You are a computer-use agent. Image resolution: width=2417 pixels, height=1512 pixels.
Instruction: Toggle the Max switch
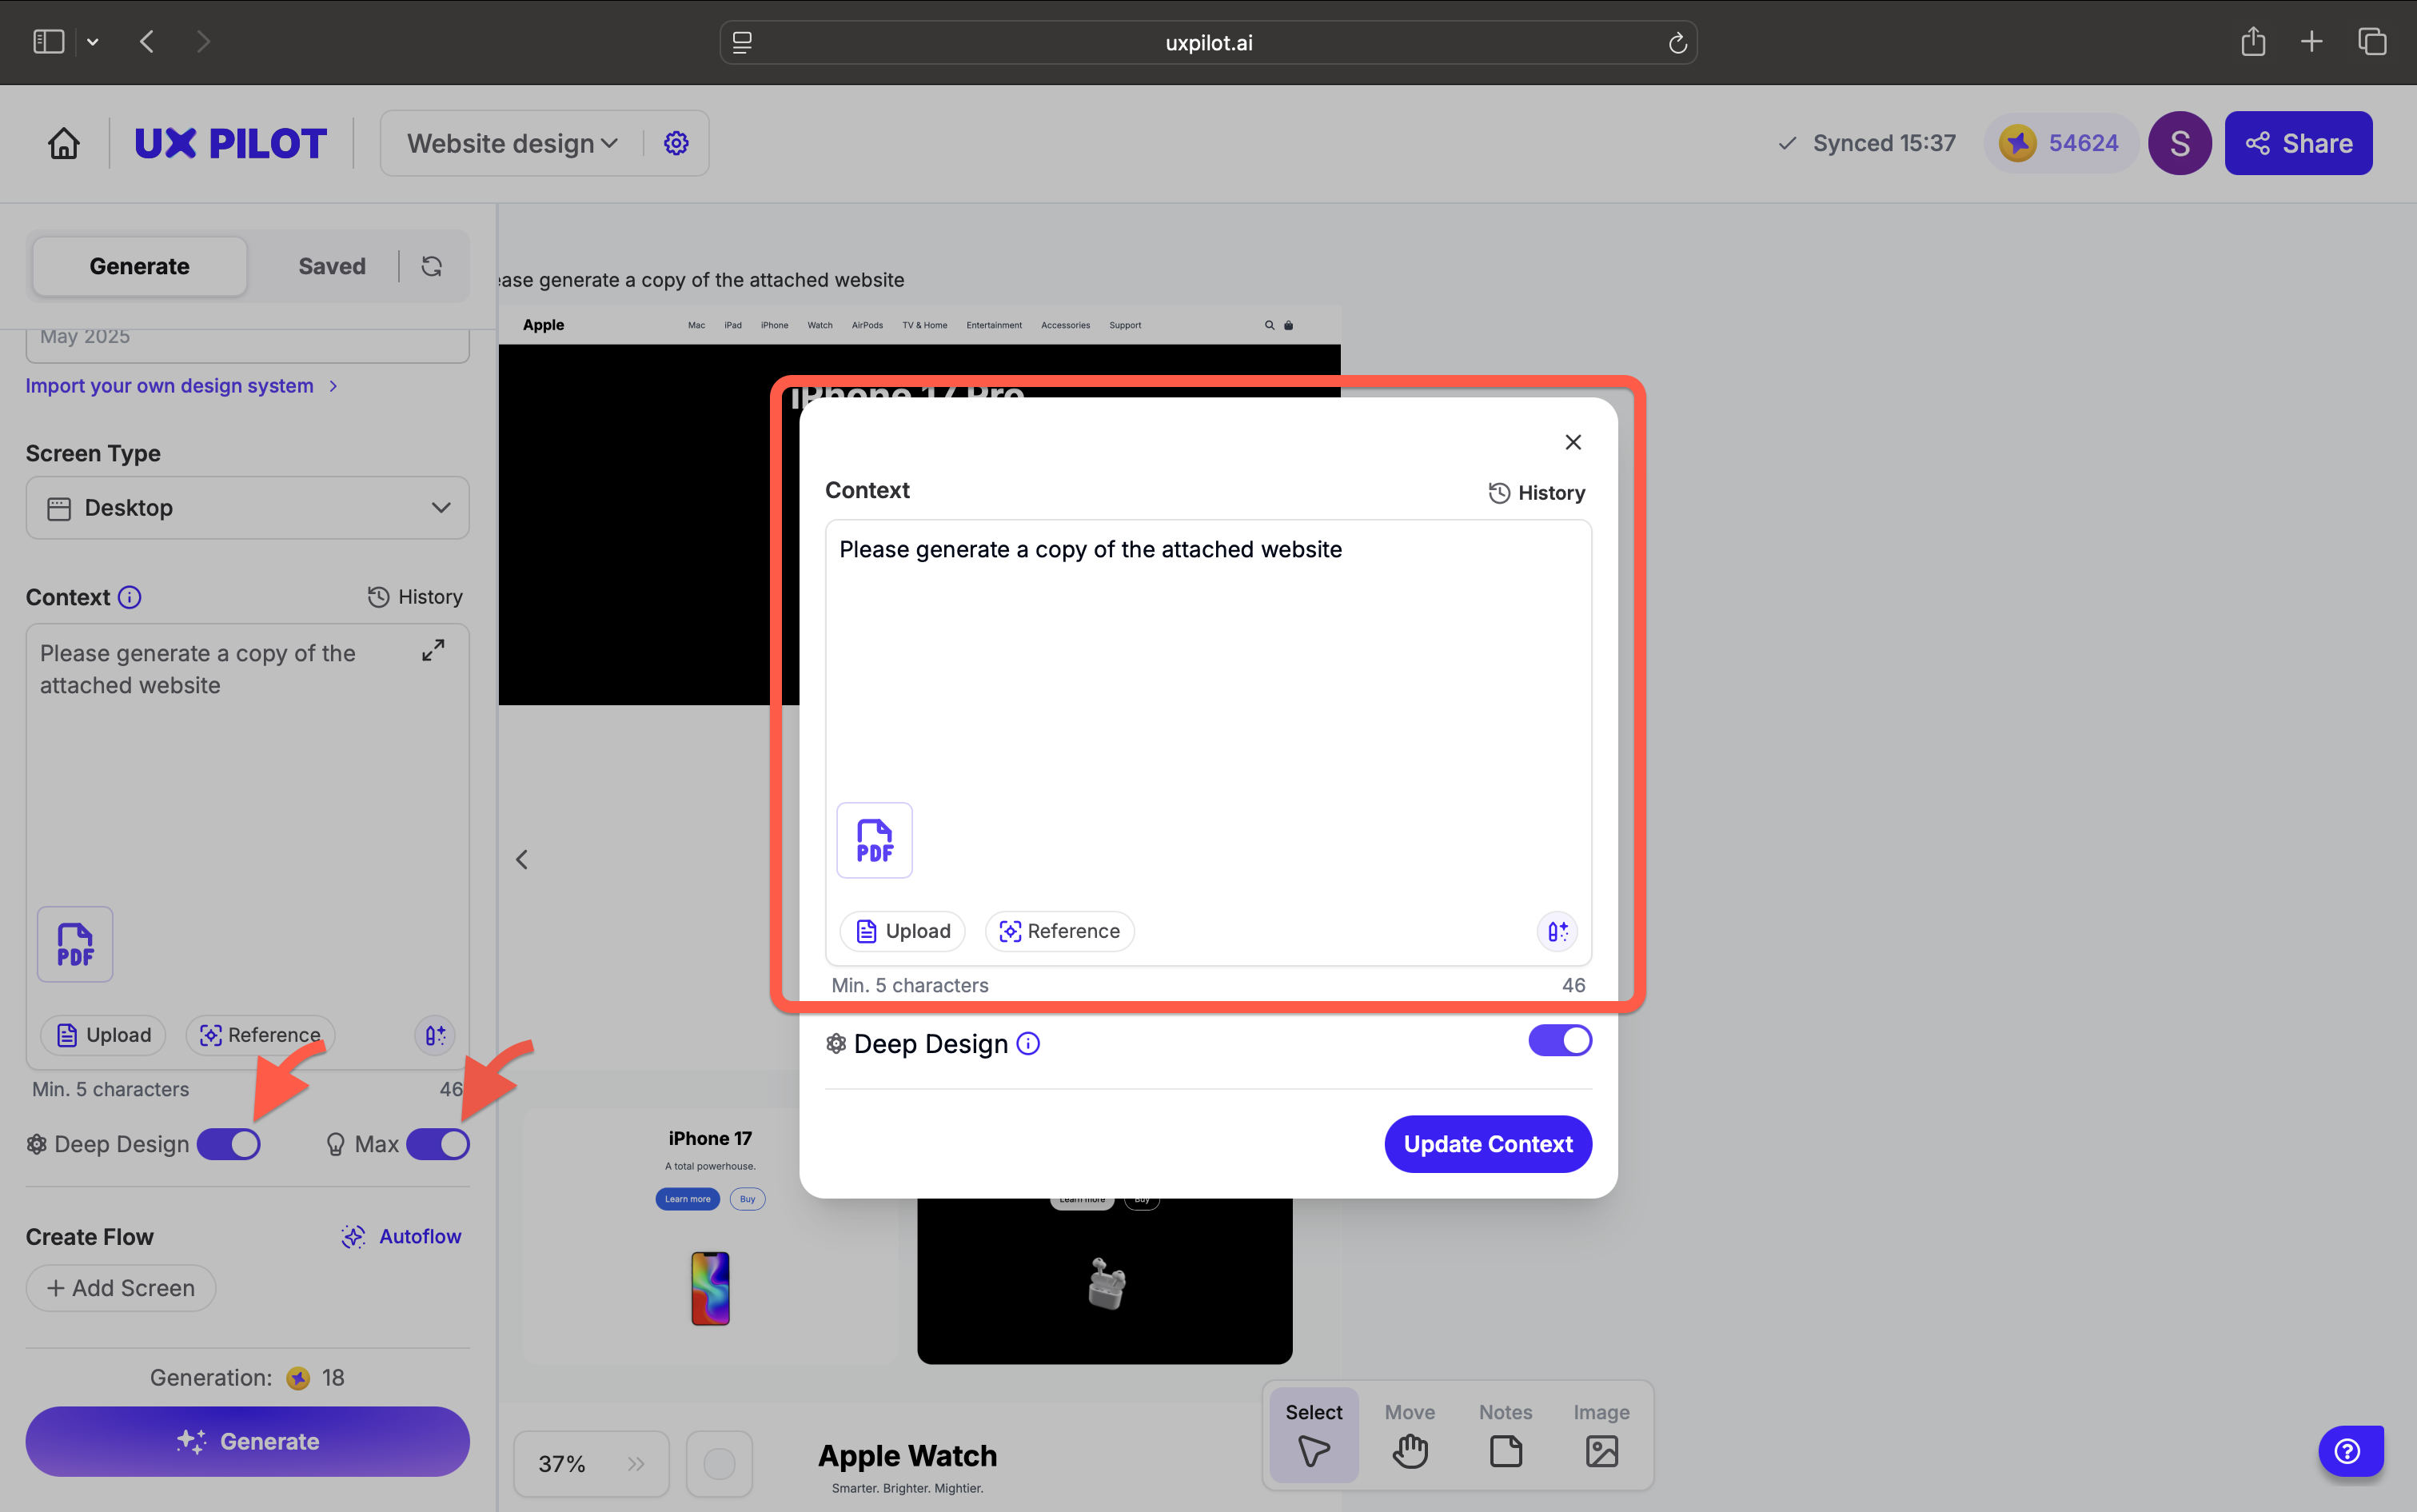[438, 1144]
